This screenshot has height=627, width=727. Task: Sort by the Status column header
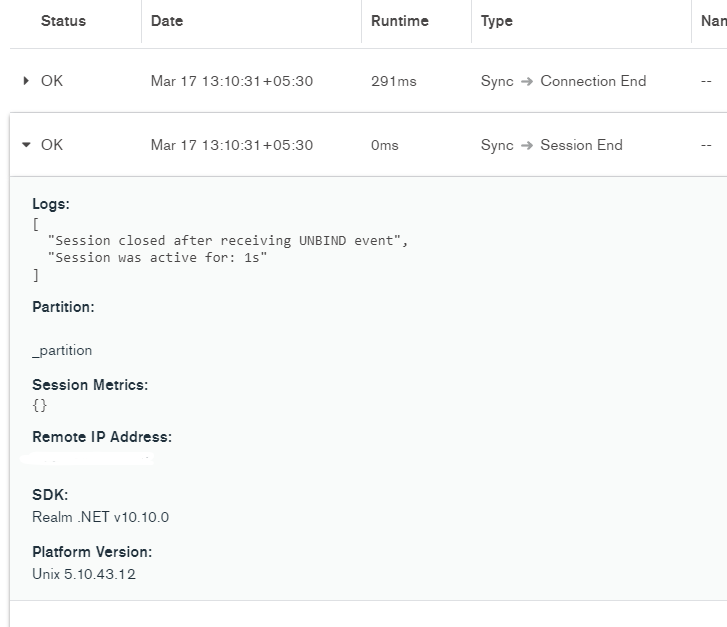click(63, 21)
